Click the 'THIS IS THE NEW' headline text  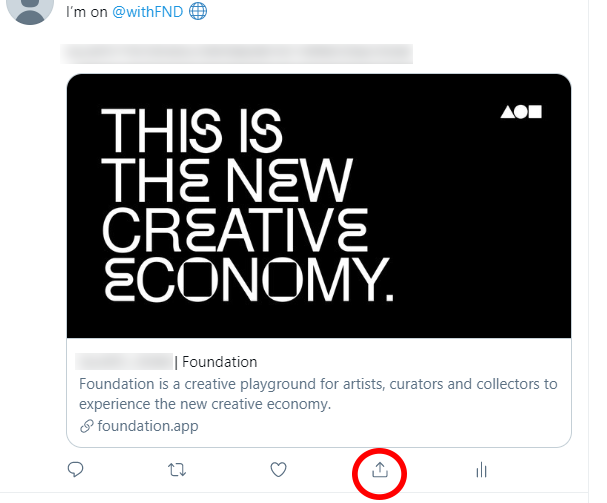pos(227,155)
